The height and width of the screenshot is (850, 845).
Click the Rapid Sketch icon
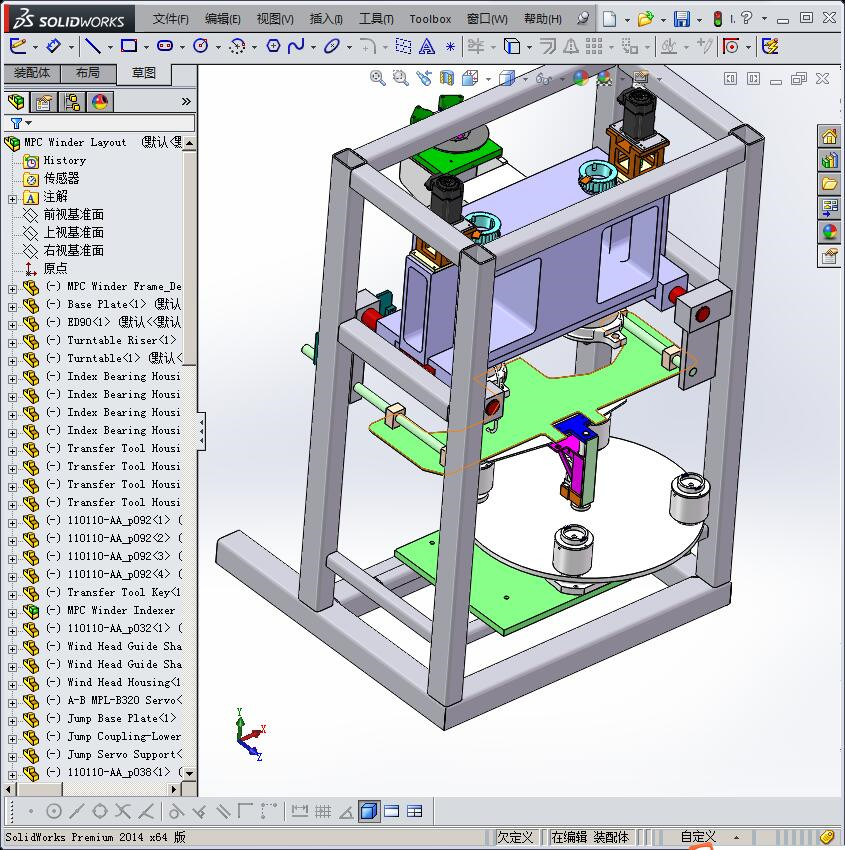[x=770, y=47]
